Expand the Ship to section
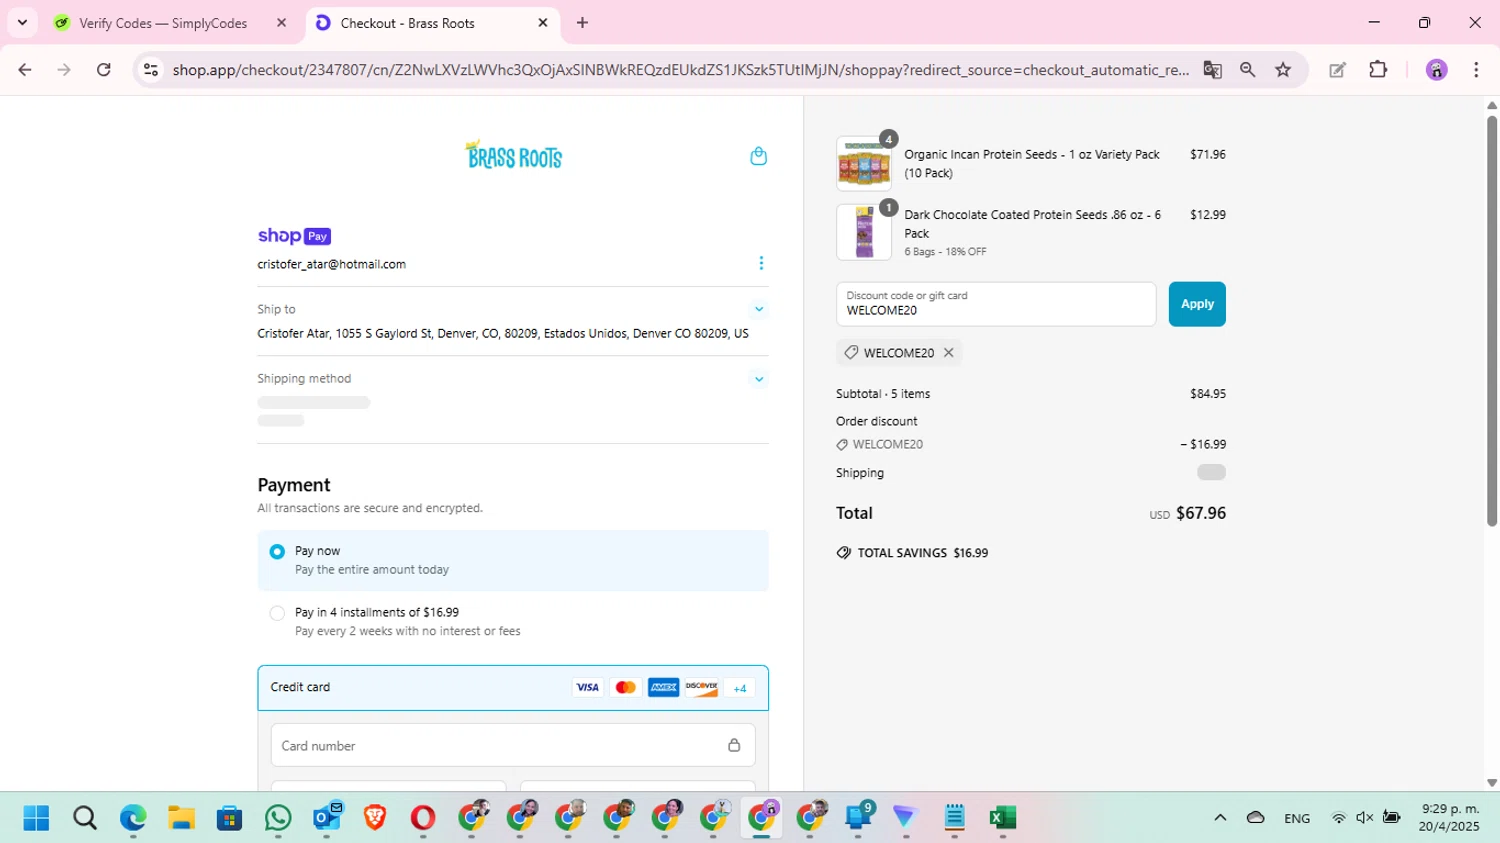 click(x=759, y=309)
